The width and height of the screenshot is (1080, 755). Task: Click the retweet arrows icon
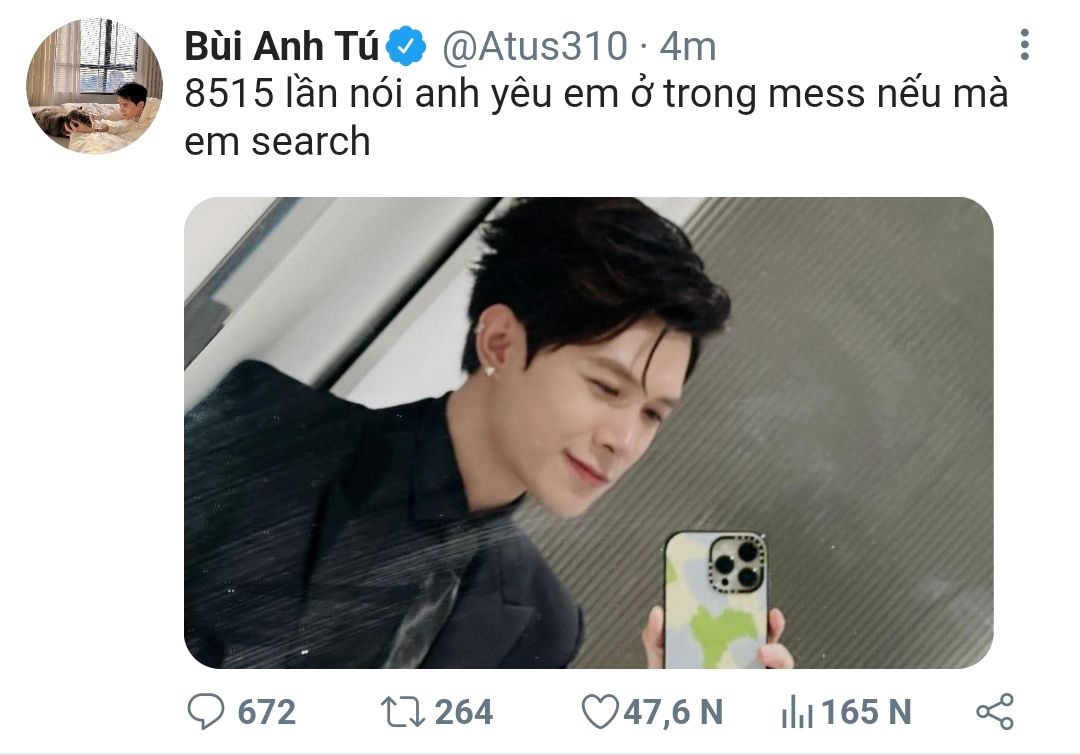(403, 712)
